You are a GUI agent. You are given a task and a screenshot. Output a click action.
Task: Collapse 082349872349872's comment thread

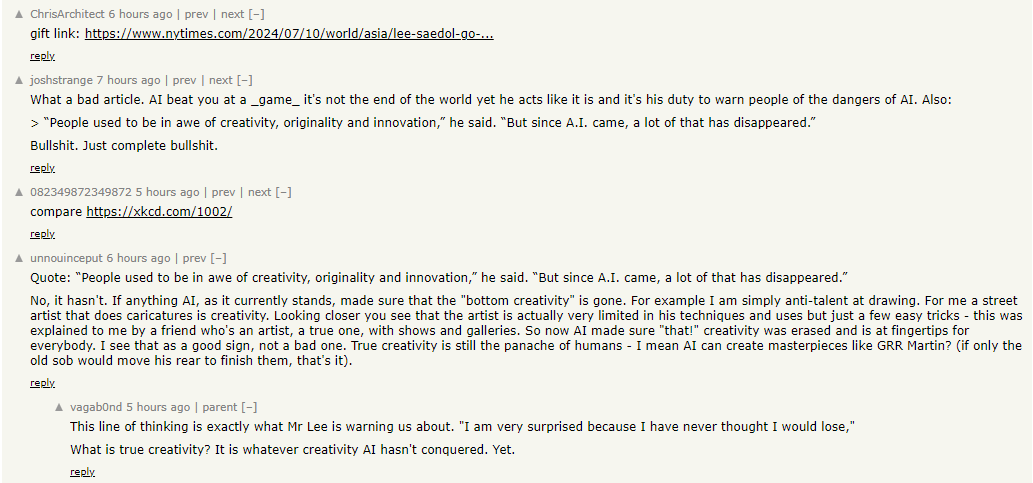(x=283, y=192)
